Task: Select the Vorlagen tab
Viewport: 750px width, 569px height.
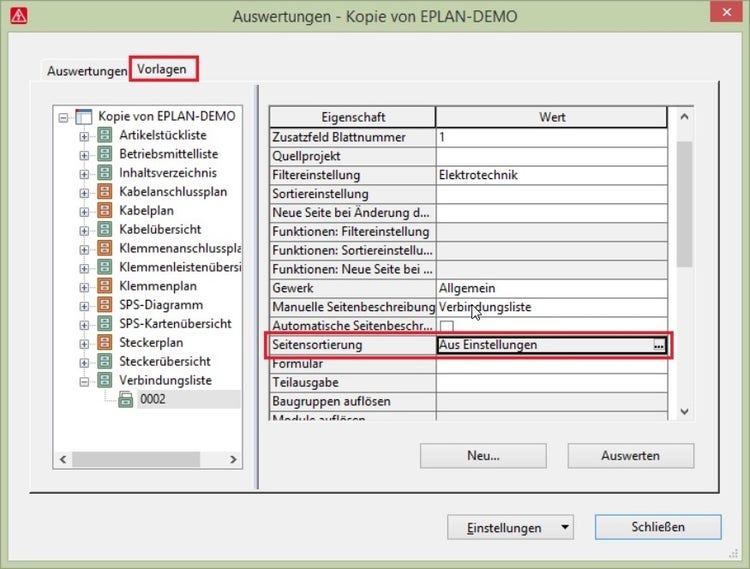Action: click(x=163, y=70)
